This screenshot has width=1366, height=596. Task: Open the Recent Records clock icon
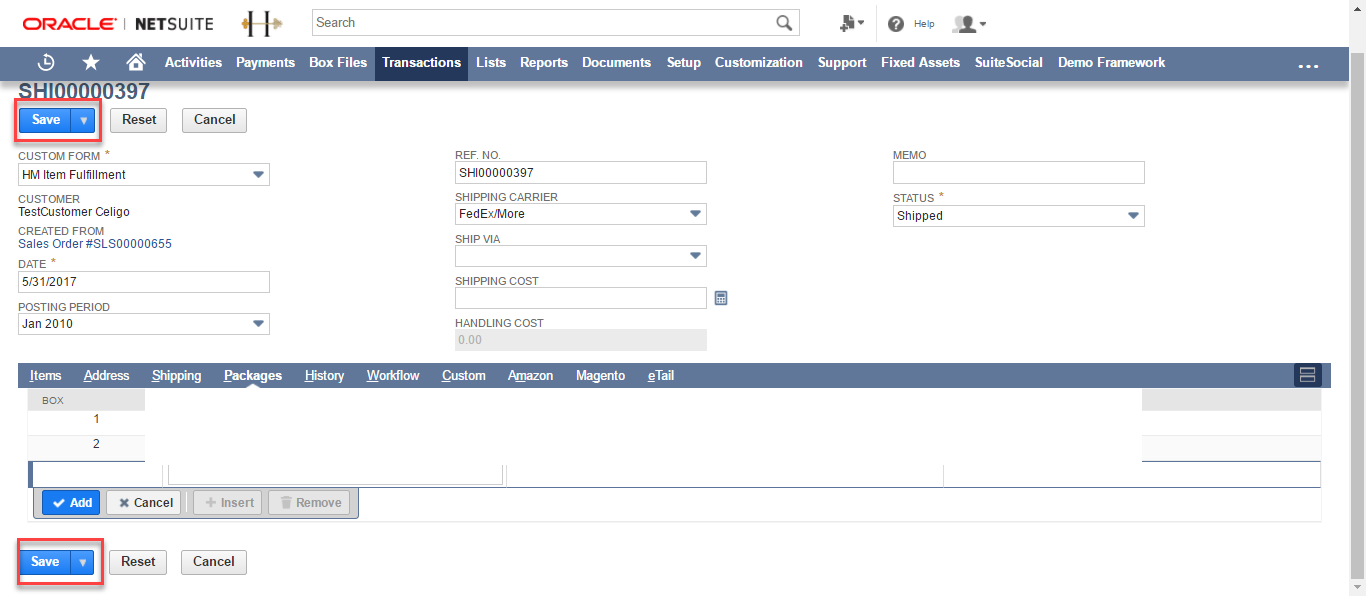[x=46, y=62]
